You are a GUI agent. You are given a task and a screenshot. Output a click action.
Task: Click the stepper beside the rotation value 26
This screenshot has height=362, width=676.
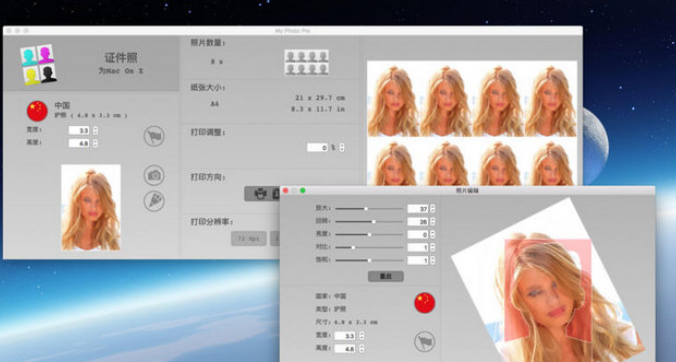pyautogui.click(x=432, y=222)
